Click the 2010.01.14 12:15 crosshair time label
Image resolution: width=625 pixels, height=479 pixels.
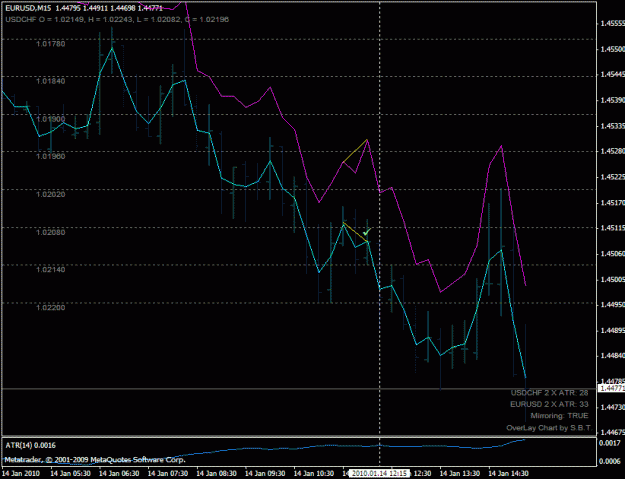point(379,473)
